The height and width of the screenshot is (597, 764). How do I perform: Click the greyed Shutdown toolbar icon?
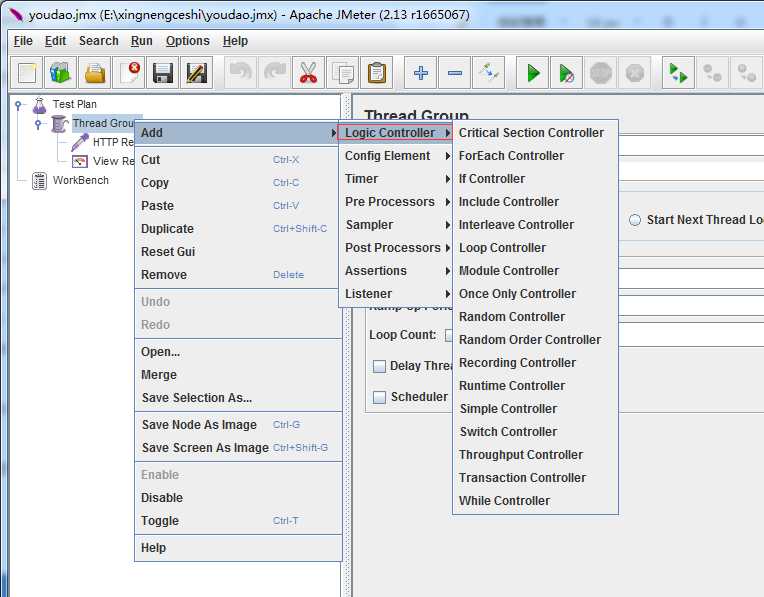pyautogui.click(x=635, y=73)
